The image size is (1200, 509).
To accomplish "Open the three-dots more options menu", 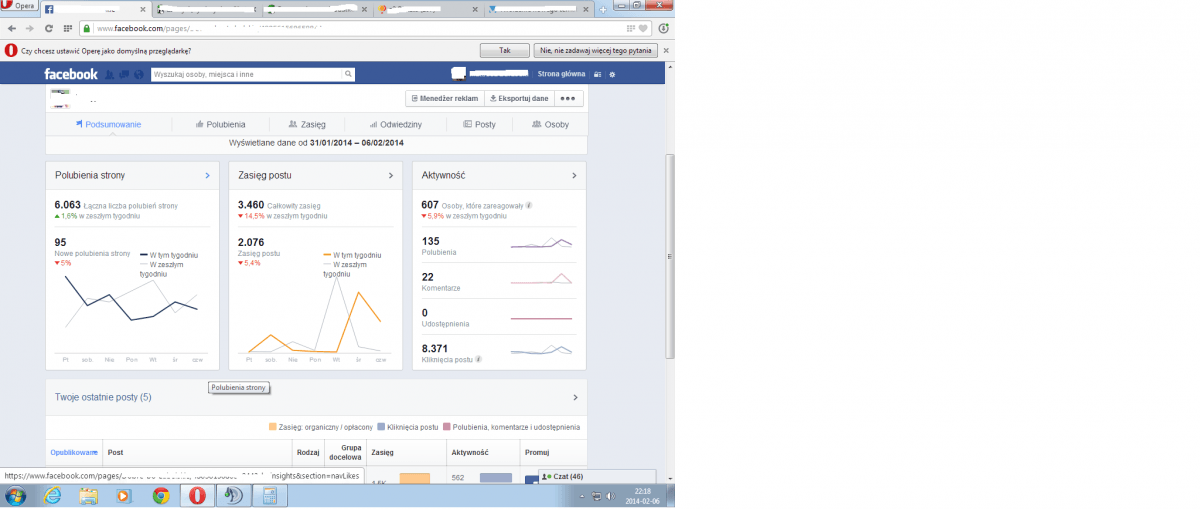I will pyautogui.click(x=568, y=99).
